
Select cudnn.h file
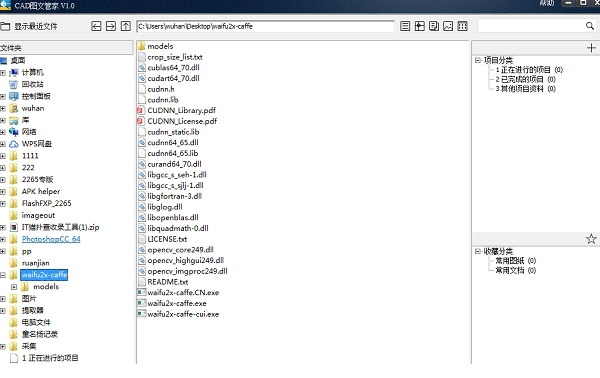pos(161,89)
